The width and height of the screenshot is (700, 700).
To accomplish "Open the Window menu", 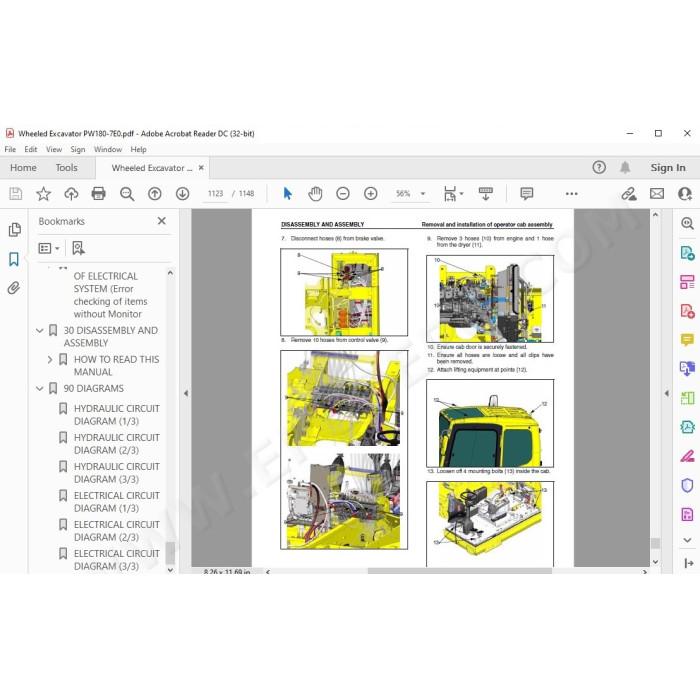I will coord(108,150).
